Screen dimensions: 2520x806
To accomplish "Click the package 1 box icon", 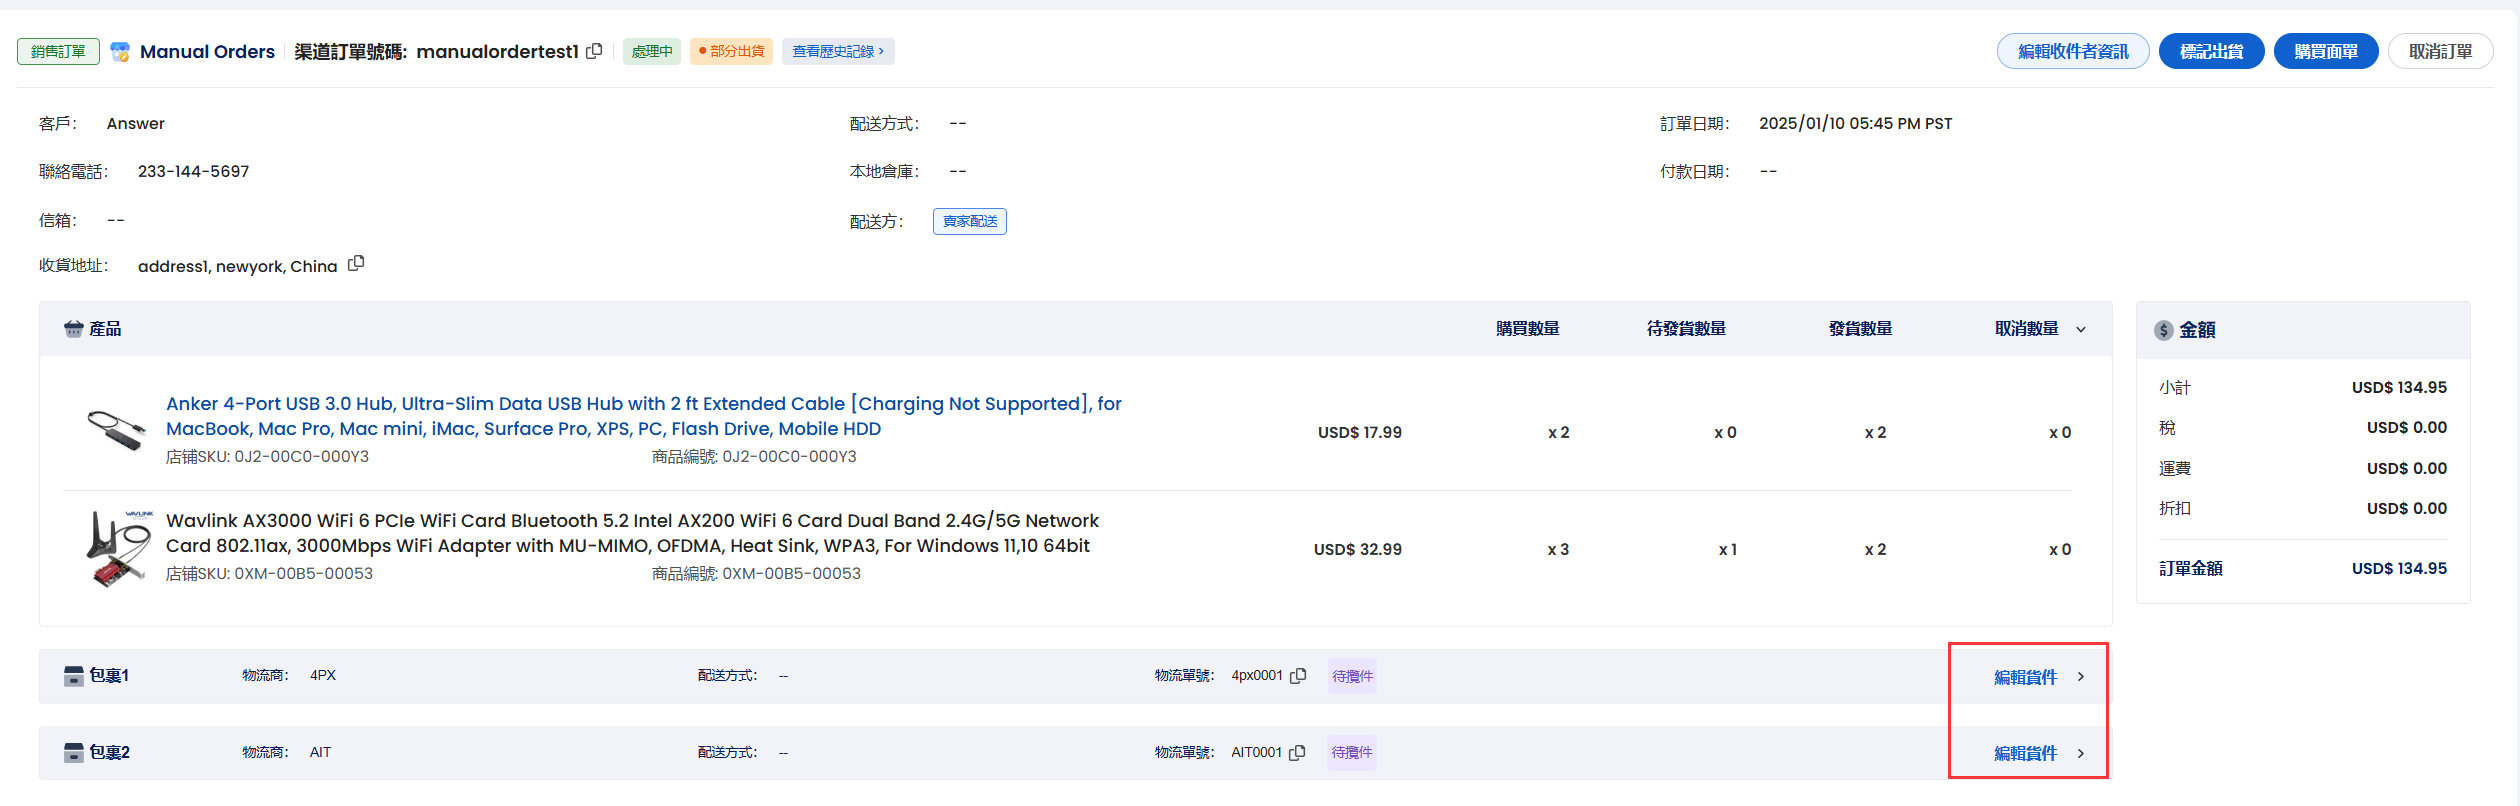I will pos(73,676).
